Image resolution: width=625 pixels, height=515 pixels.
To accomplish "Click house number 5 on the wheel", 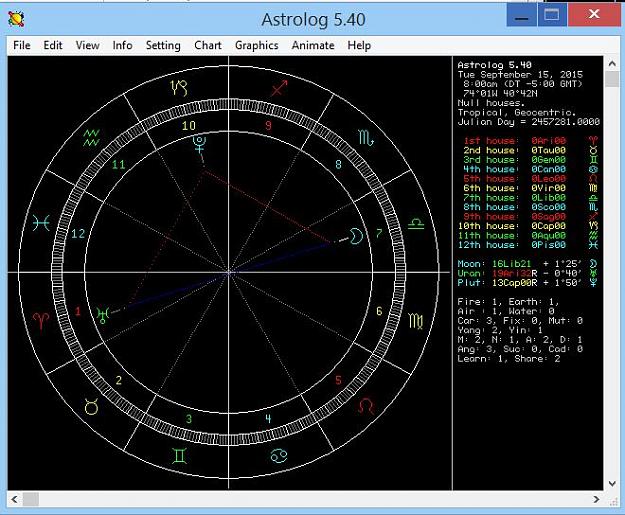I will click(x=338, y=380).
